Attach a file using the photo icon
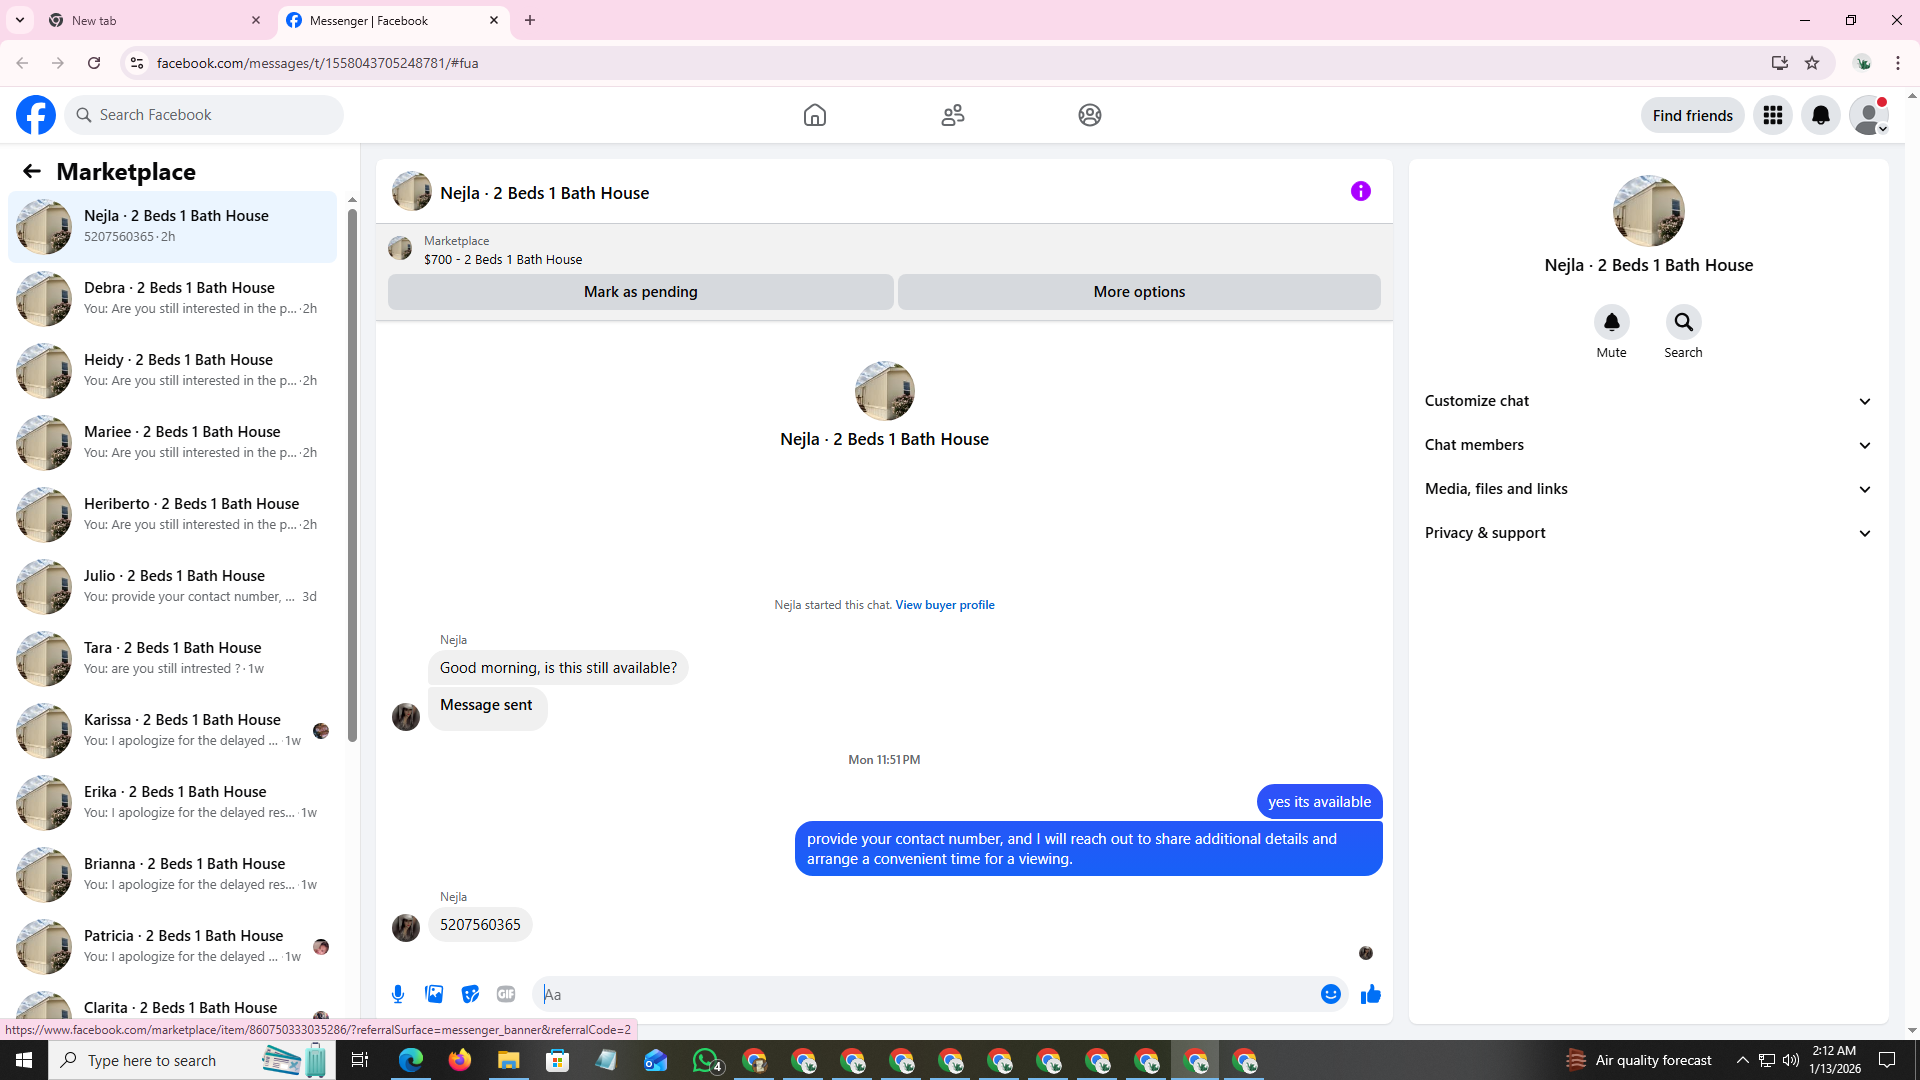 pos(434,994)
